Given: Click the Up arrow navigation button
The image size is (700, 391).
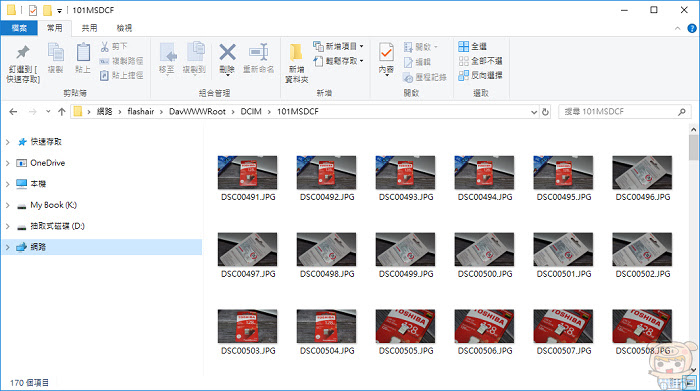Looking at the screenshot, I should (62, 112).
